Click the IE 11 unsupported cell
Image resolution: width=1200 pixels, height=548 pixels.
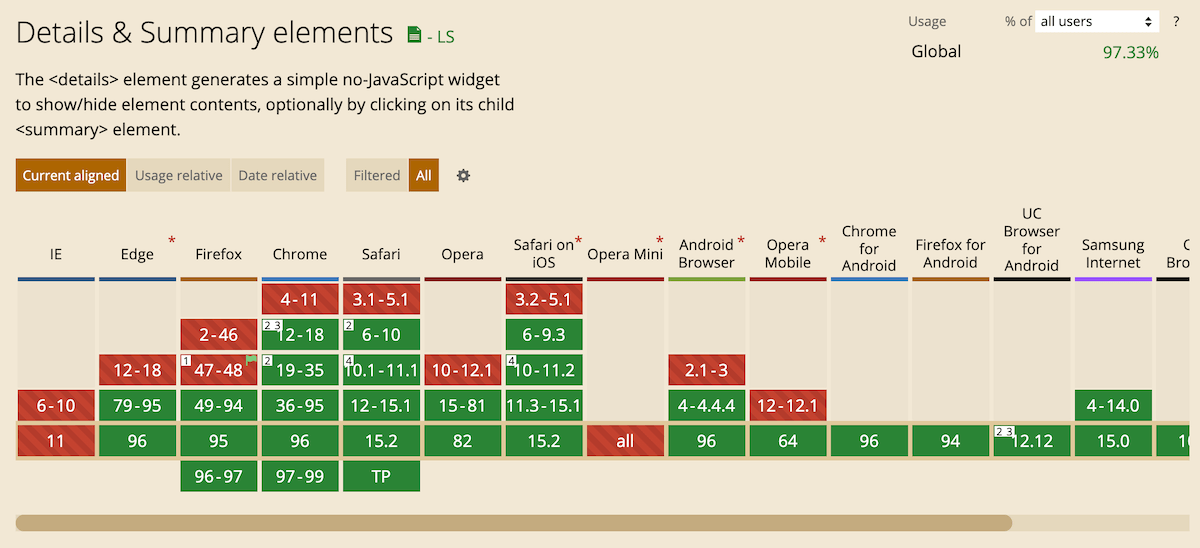56,441
